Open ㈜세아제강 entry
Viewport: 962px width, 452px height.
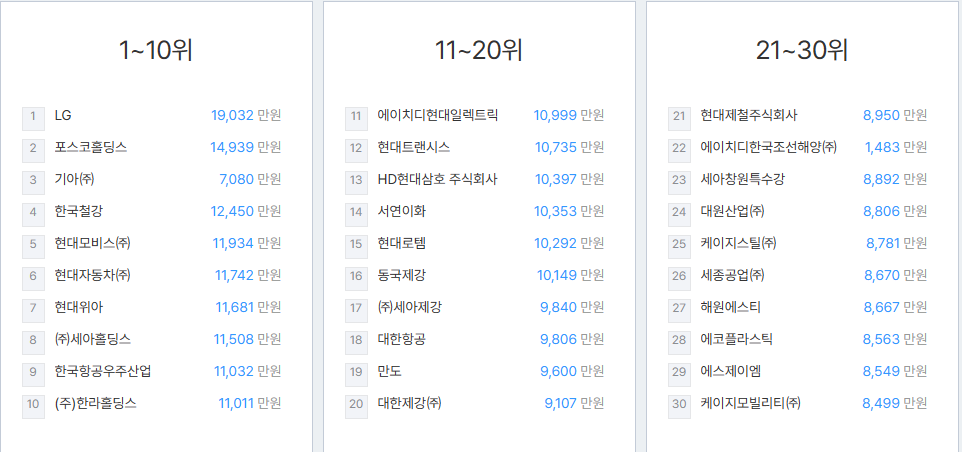click(x=409, y=307)
